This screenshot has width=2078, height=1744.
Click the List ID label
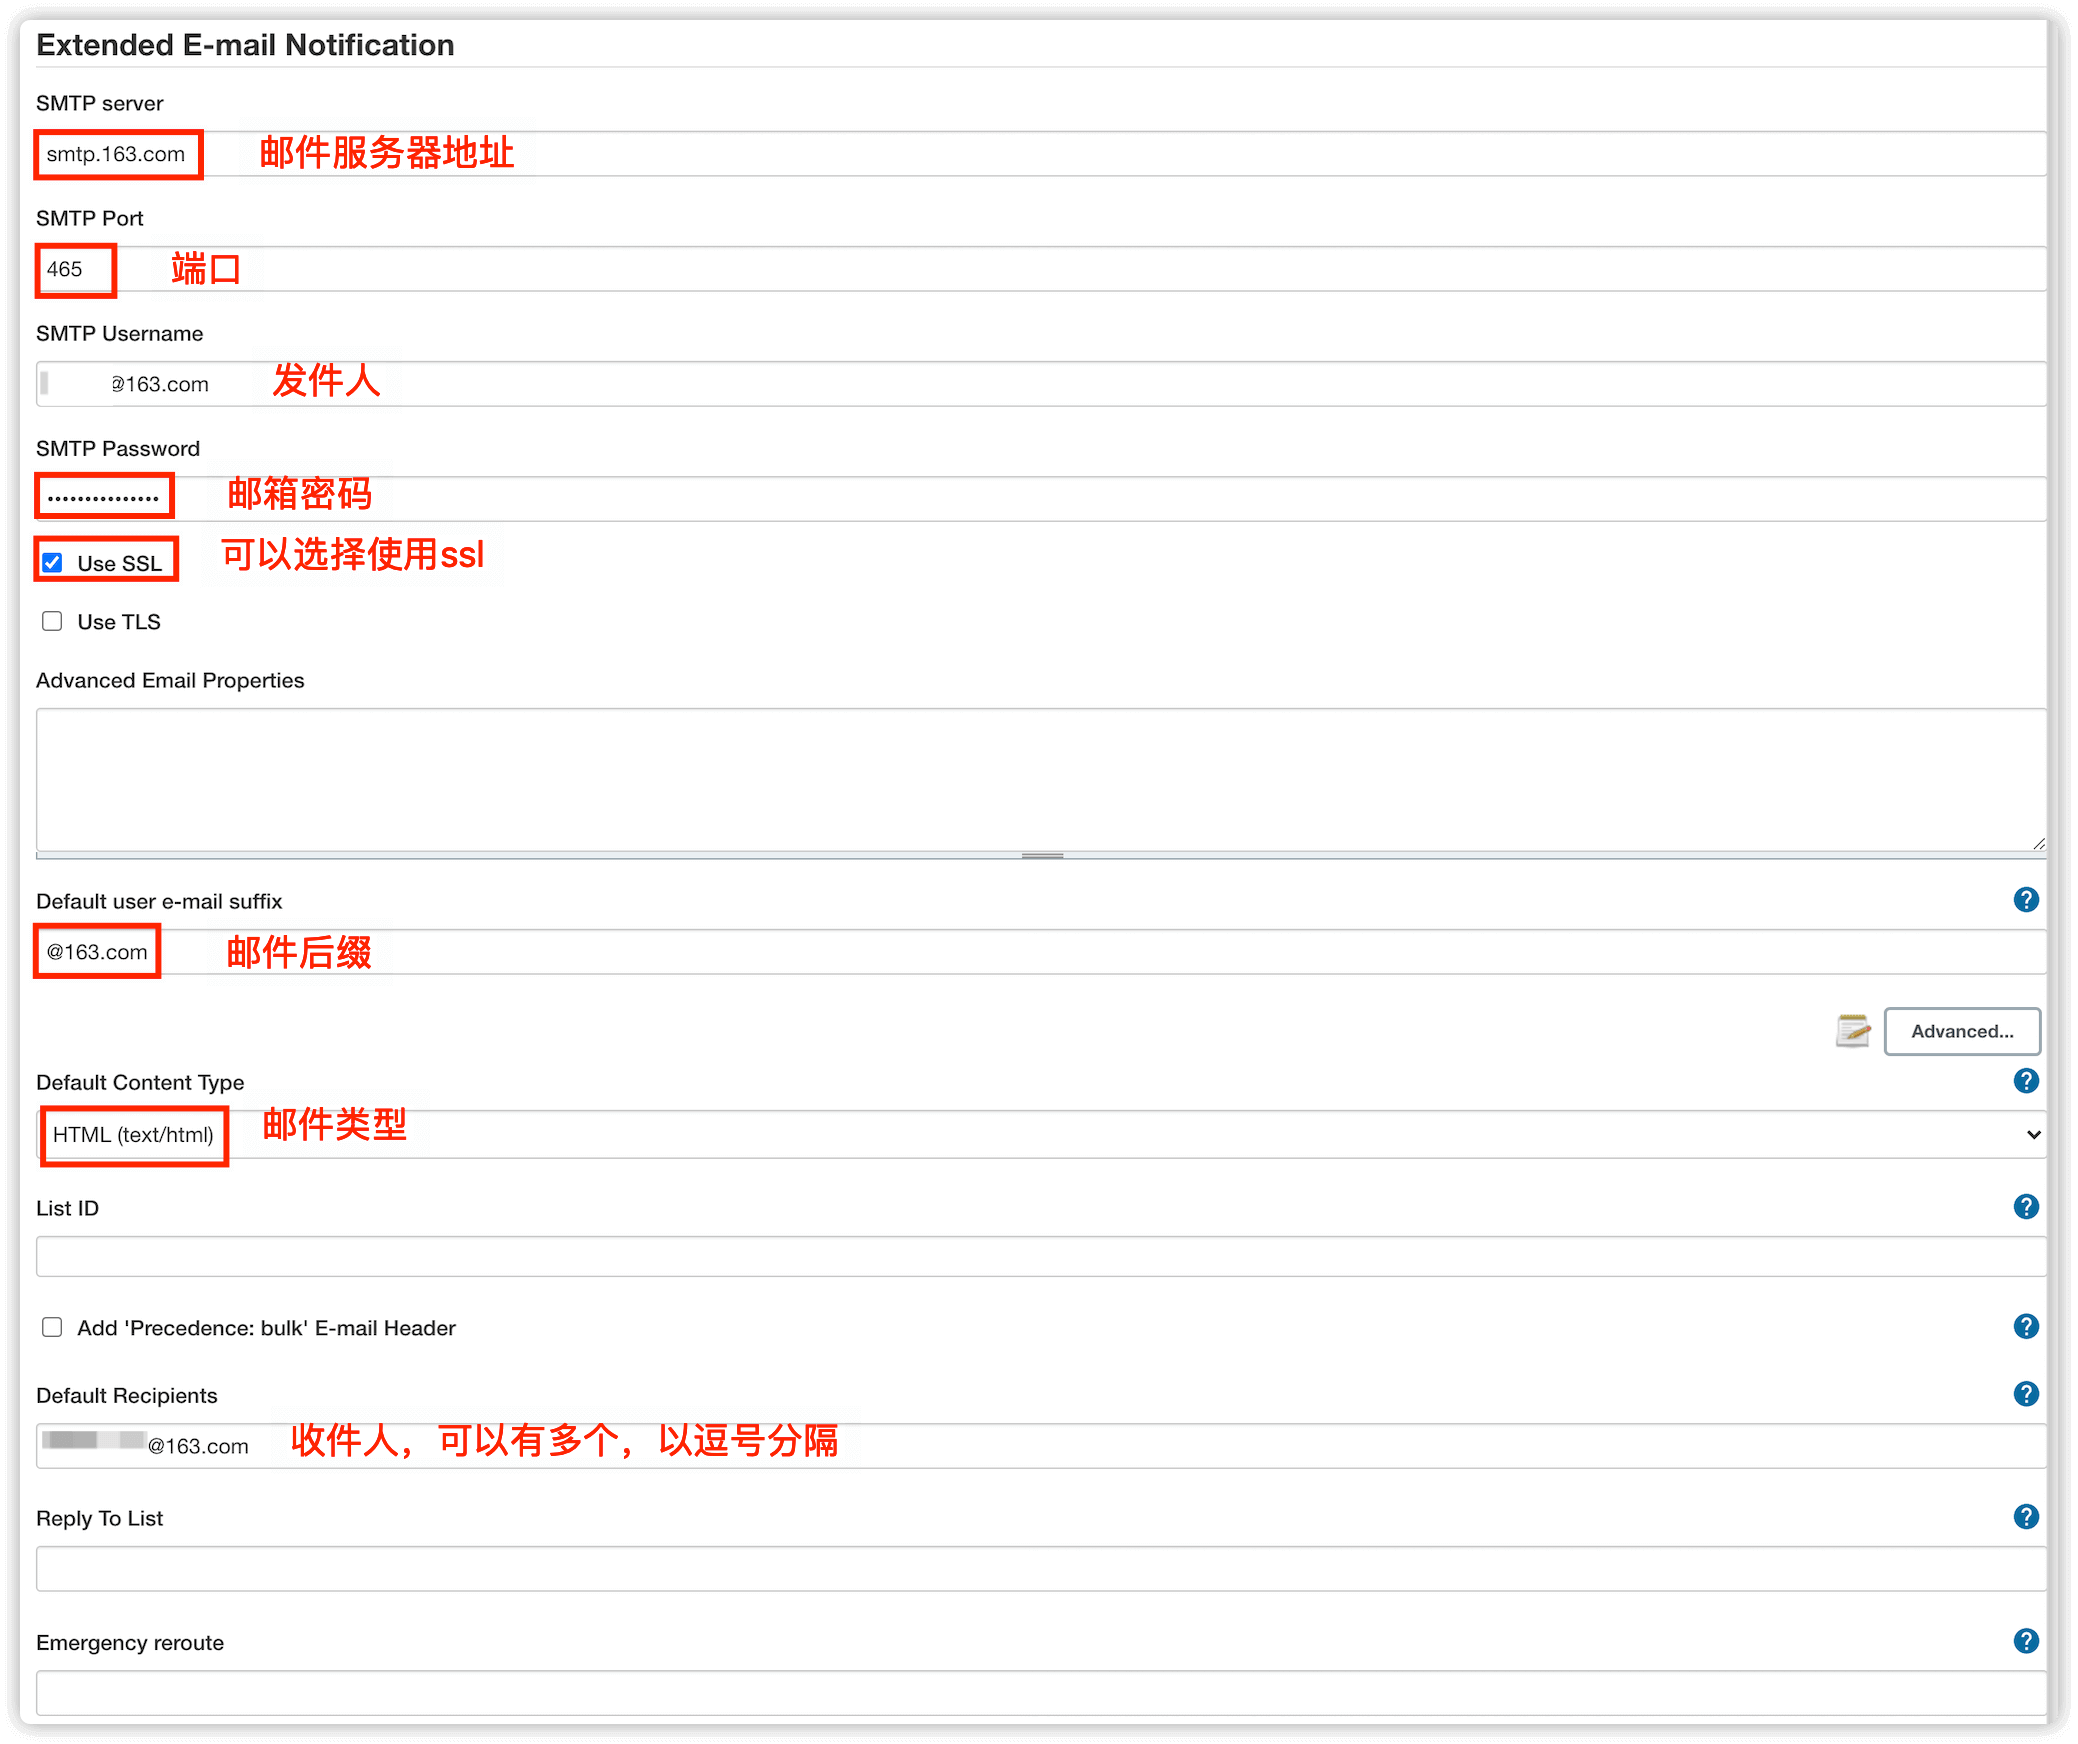pyautogui.click(x=68, y=1208)
